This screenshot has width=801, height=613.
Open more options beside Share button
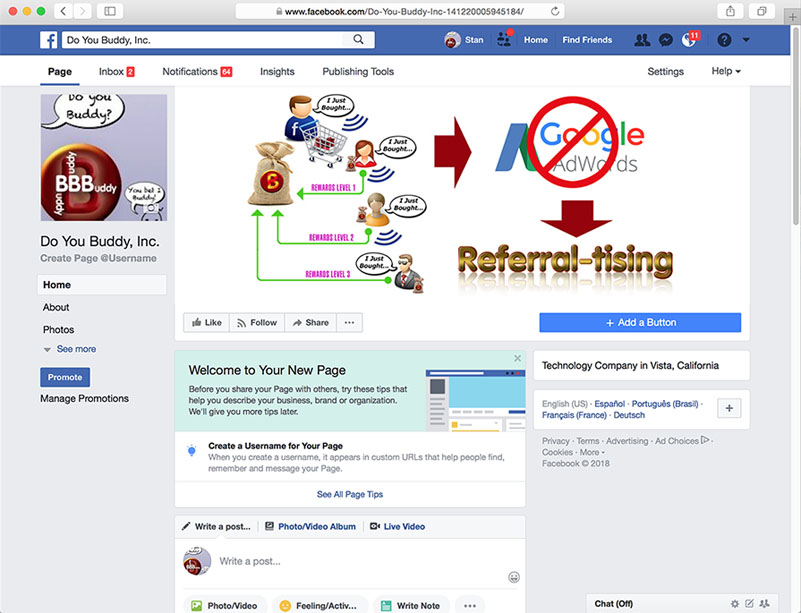coord(349,322)
